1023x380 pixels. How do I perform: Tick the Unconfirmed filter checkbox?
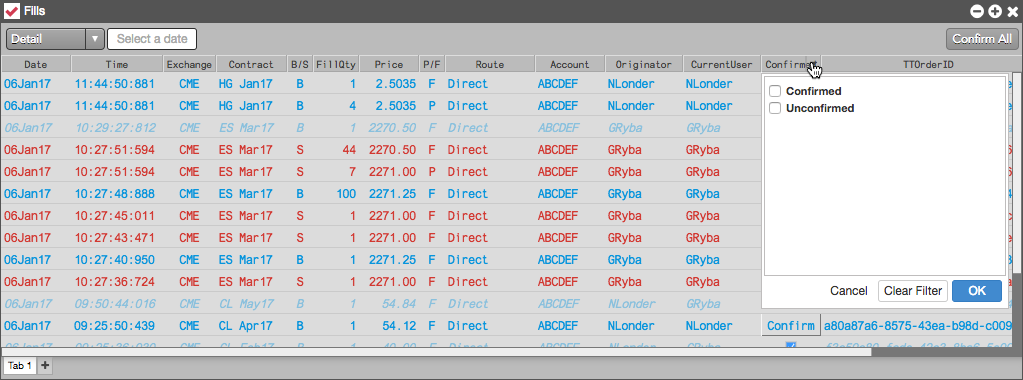(775, 108)
